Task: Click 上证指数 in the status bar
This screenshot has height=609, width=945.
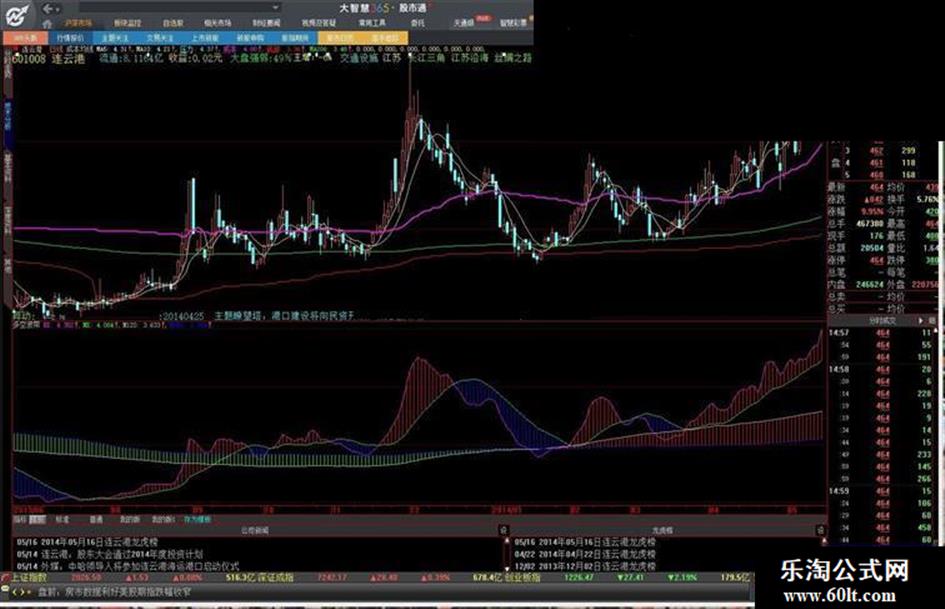Action: point(29,578)
